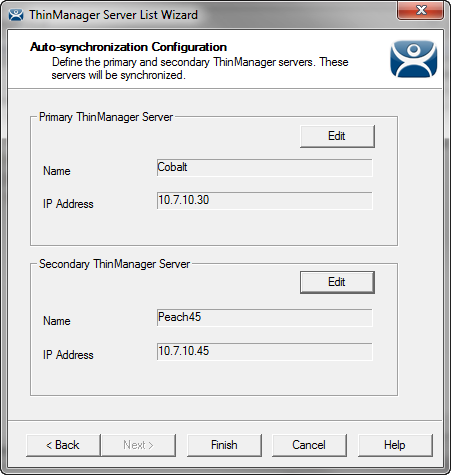Click the Primary ThinManager Server group label
Viewport: 451px width, 475px height.
(106, 117)
